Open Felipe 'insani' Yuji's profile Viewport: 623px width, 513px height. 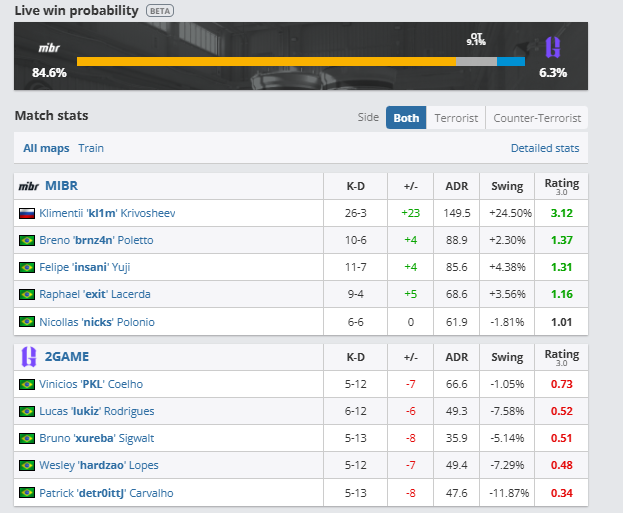click(x=85, y=267)
